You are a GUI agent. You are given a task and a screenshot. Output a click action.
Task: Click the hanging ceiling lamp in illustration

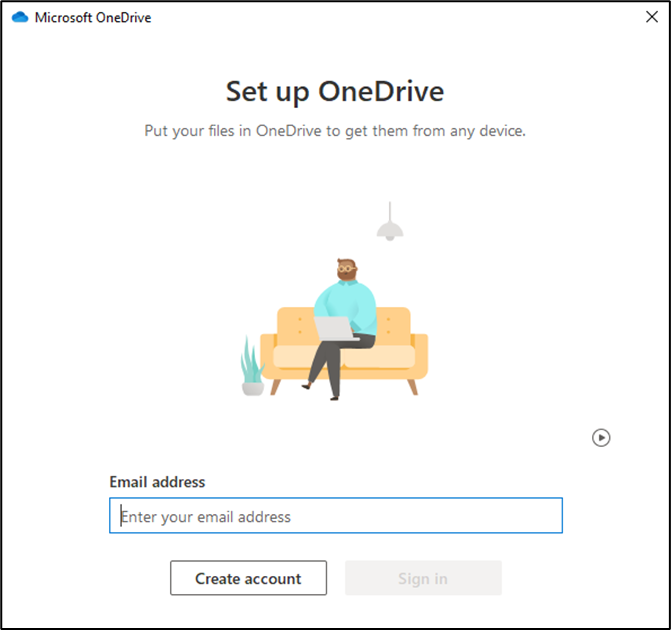pos(390,222)
